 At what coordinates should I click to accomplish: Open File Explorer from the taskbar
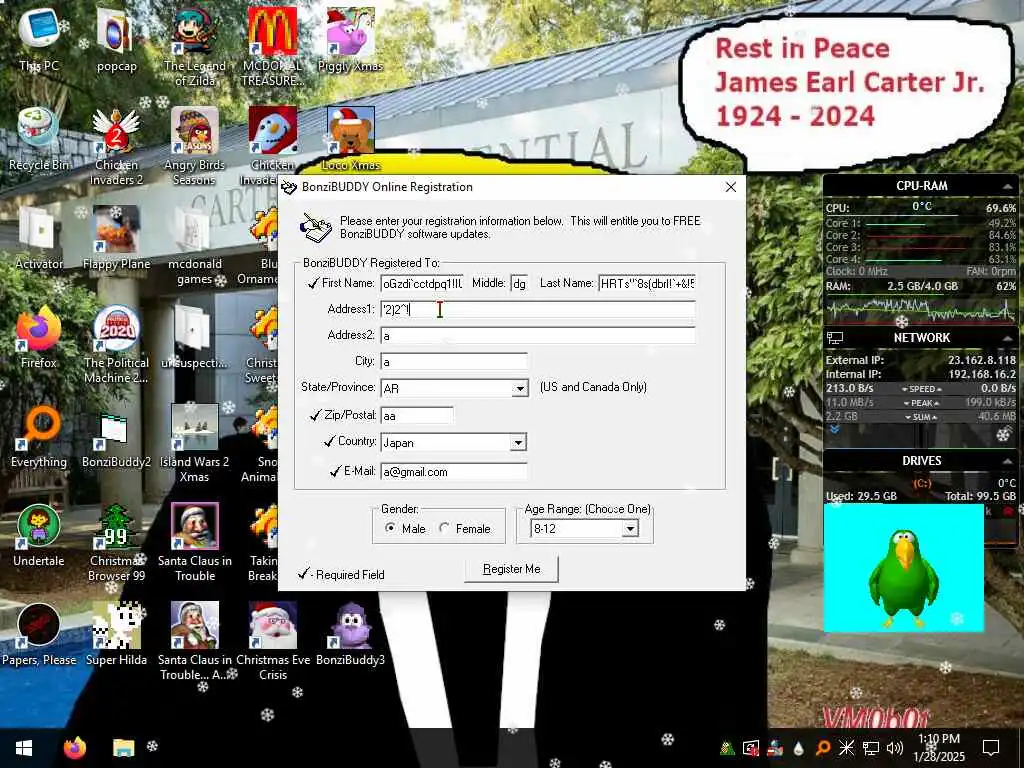123,748
